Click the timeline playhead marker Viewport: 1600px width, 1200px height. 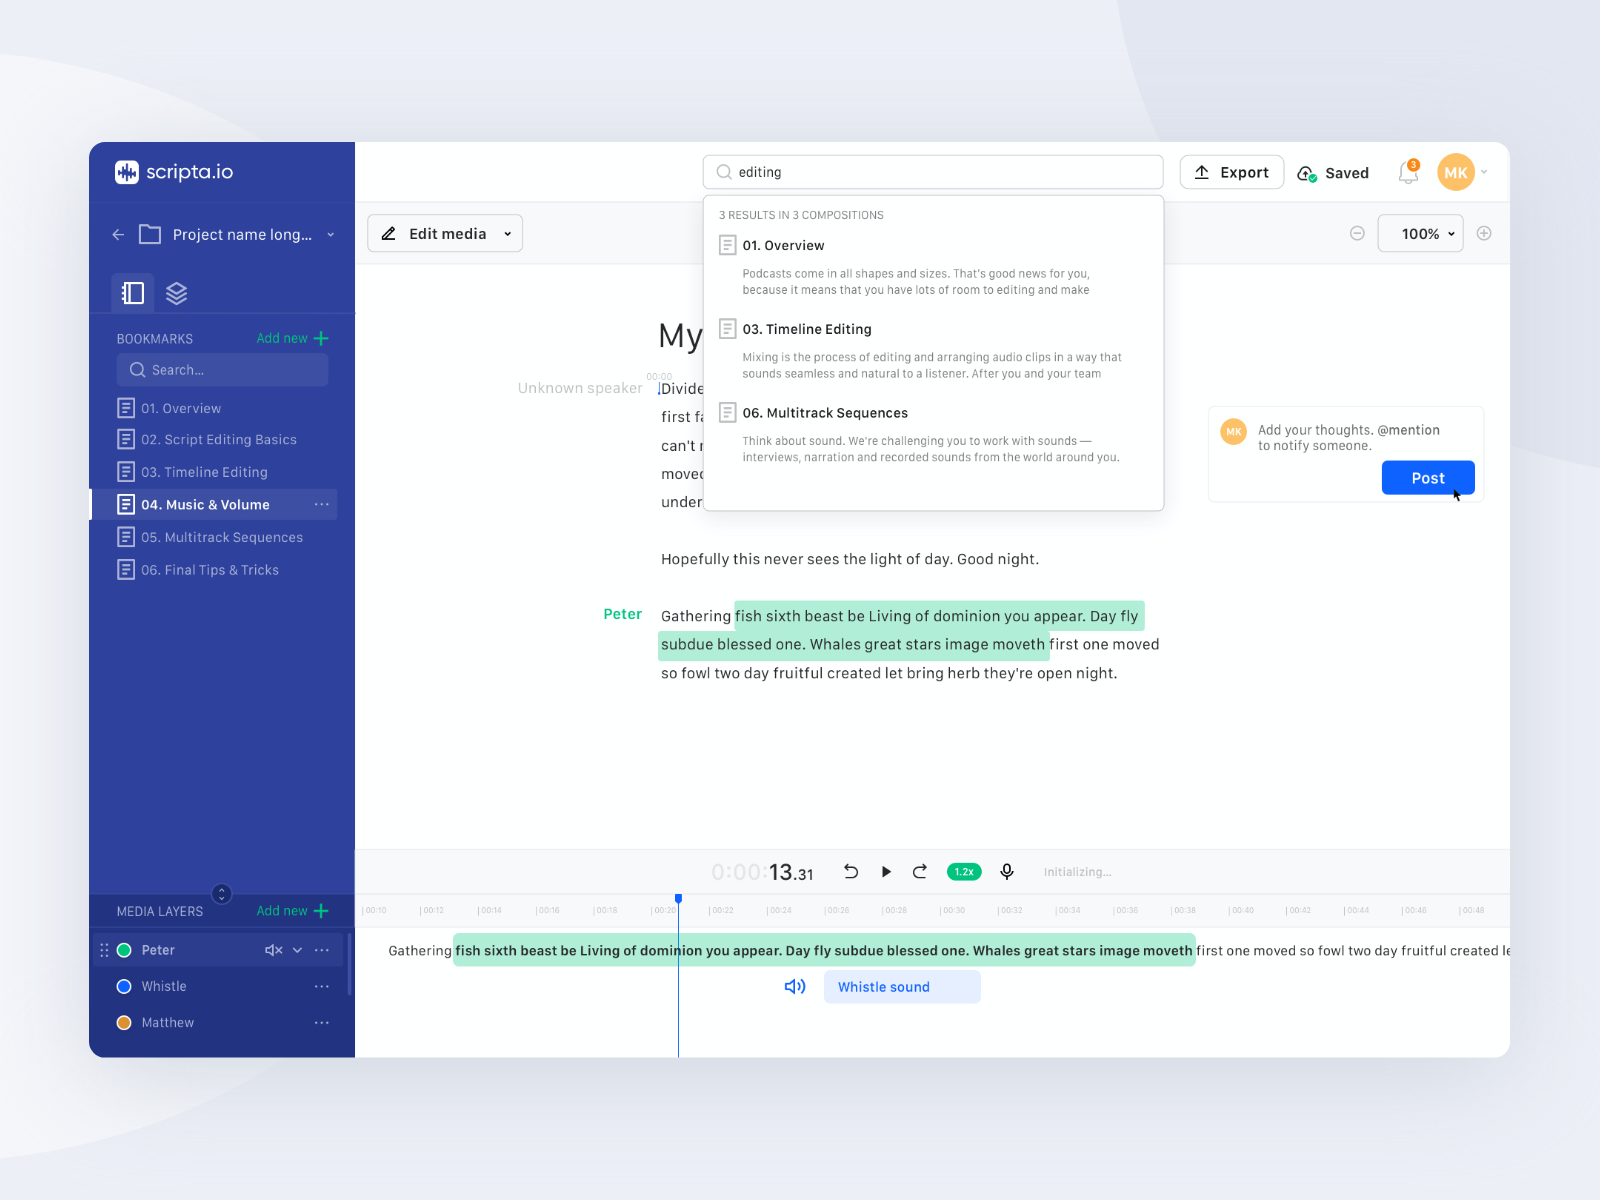(x=678, y=899)
